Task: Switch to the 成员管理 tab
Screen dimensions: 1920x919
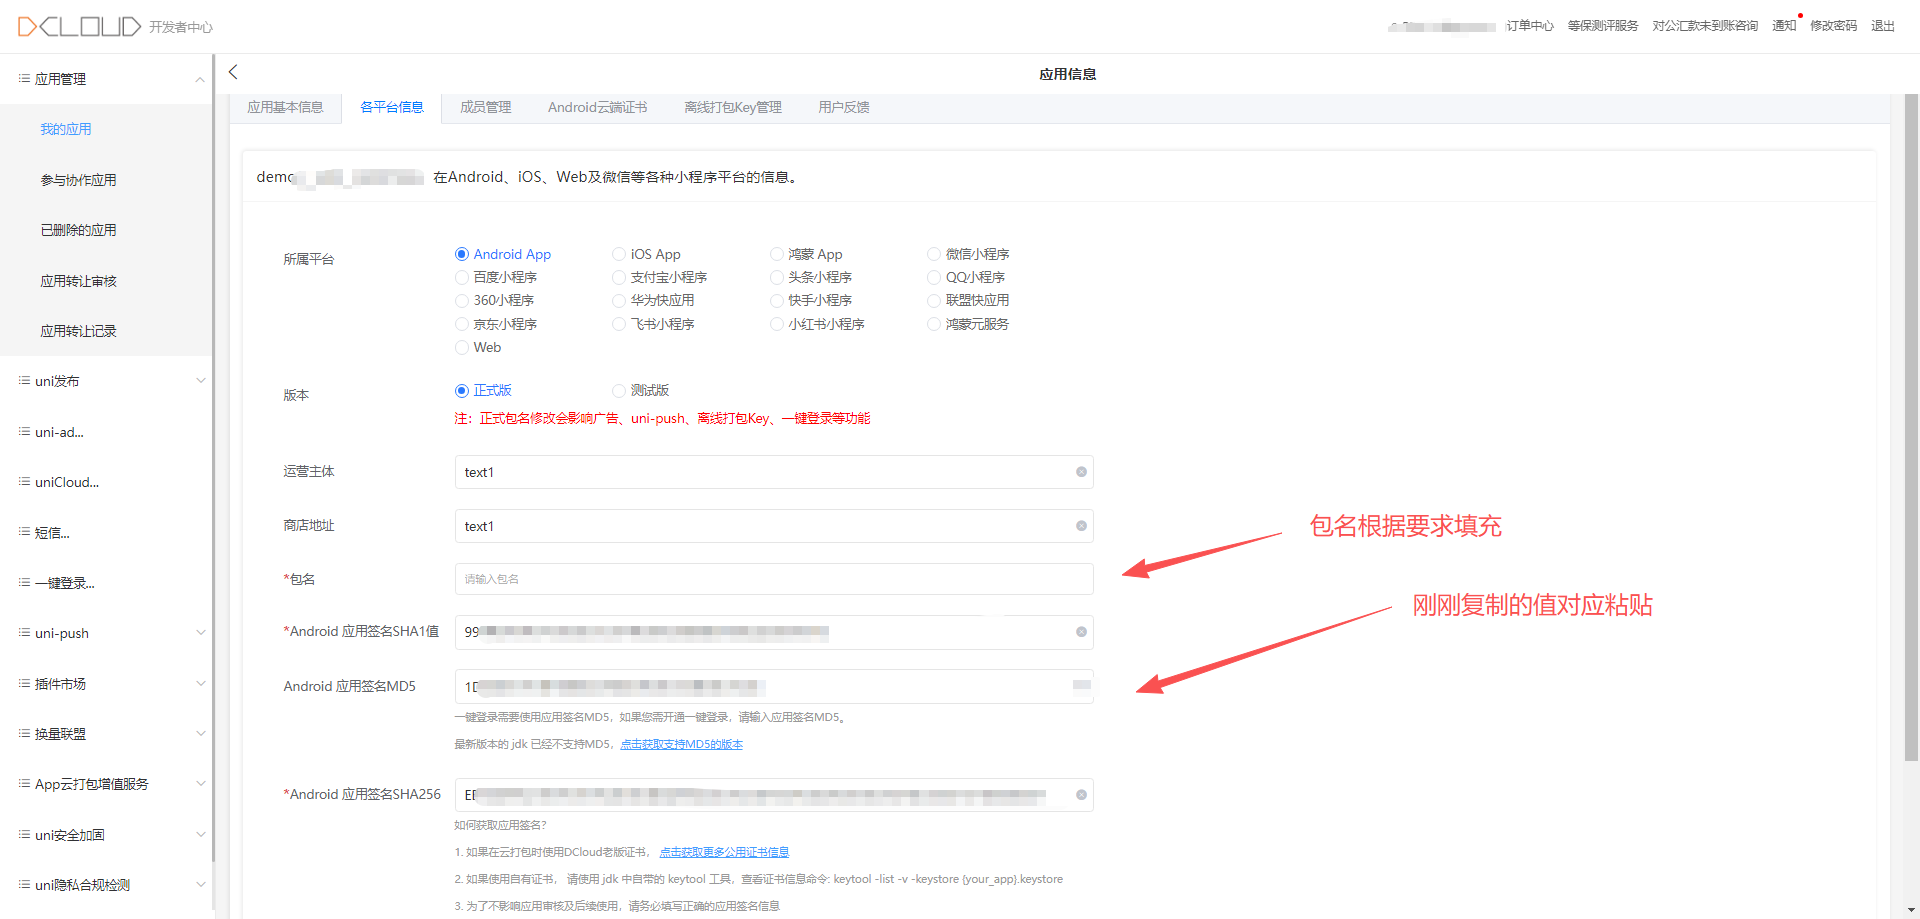Action: (x=485, y=107)
